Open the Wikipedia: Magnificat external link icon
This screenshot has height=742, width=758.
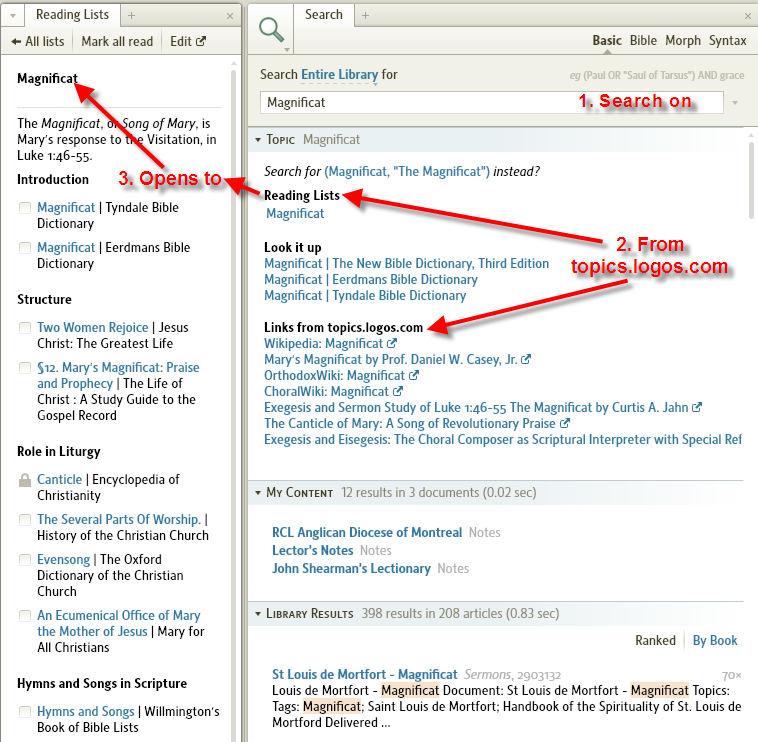point(392,343)
